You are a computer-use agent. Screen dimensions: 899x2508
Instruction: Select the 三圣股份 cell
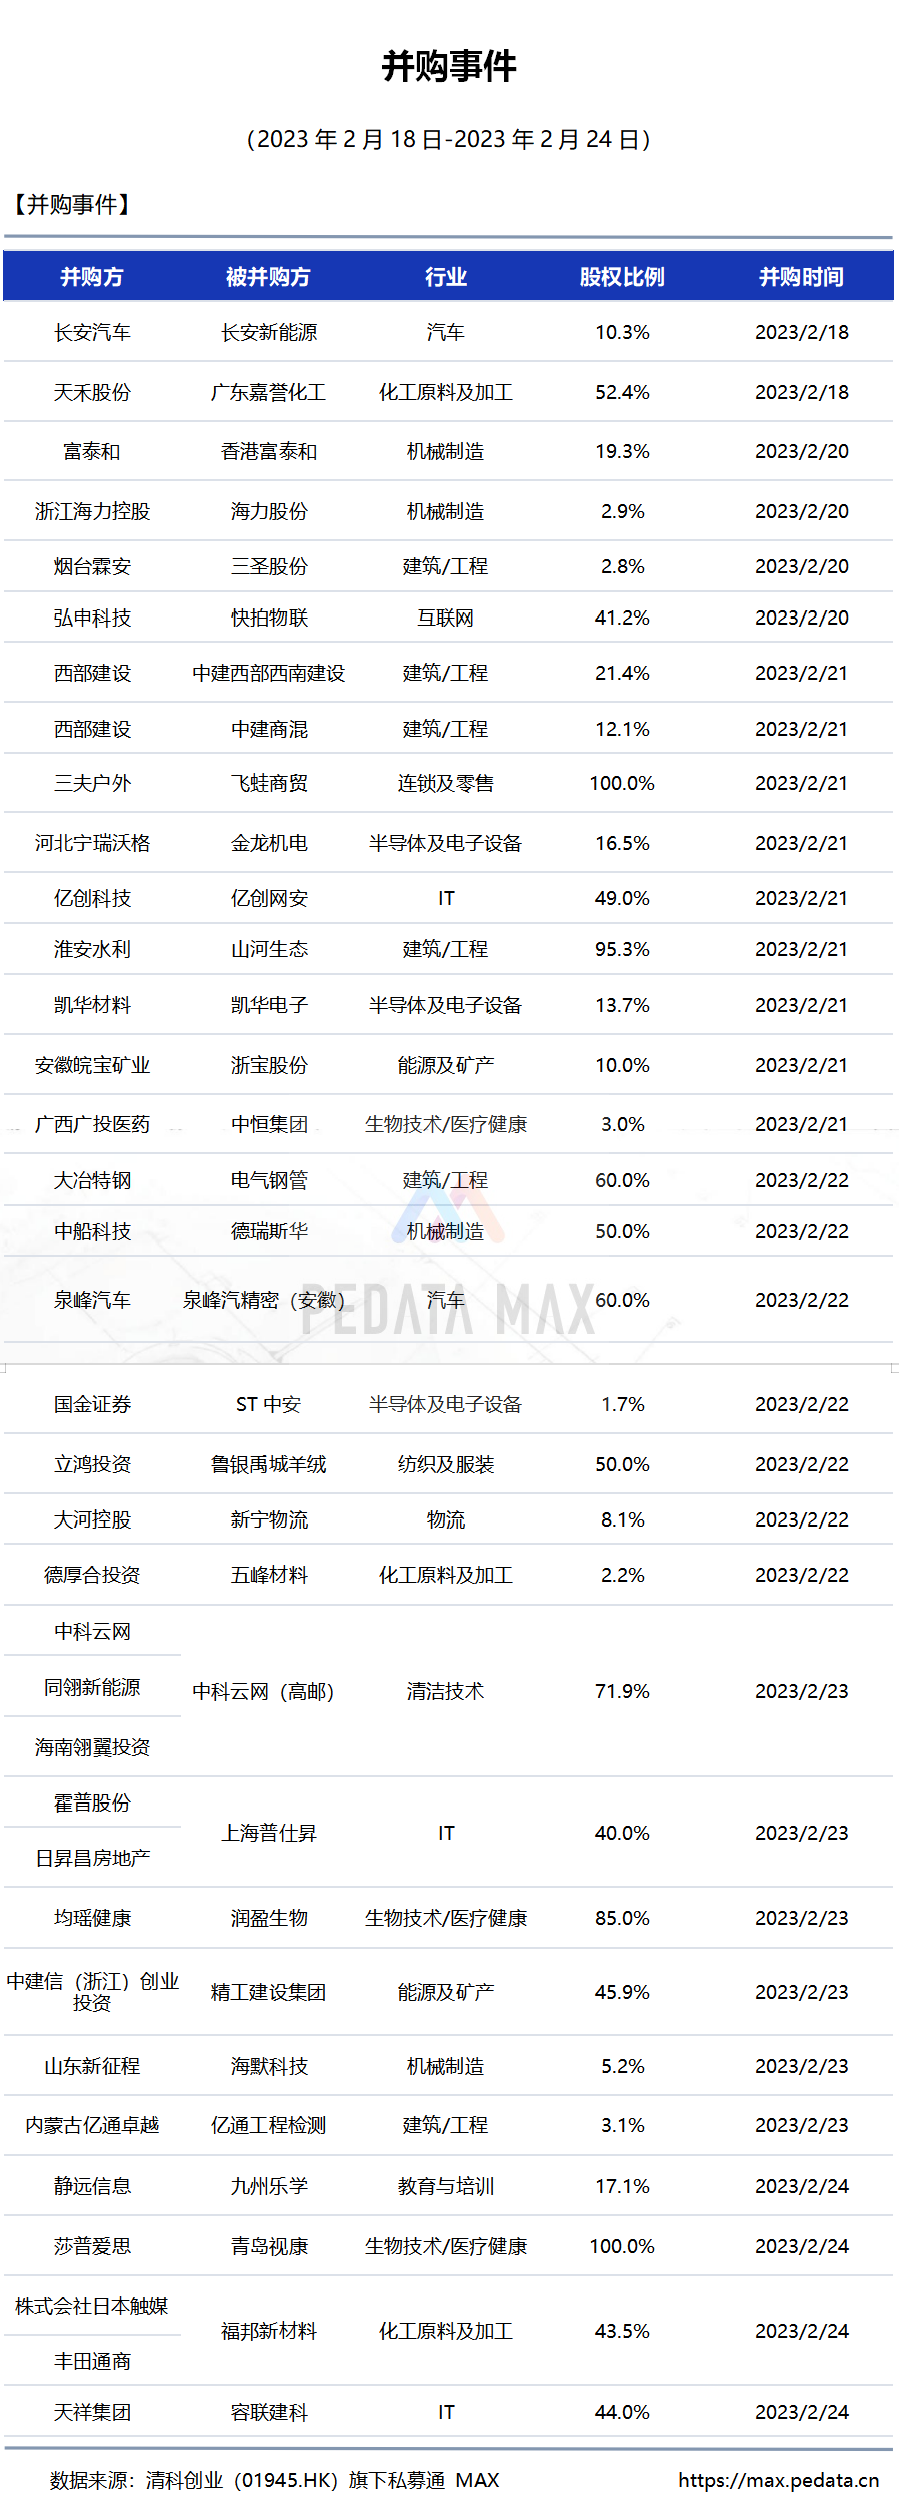tap(269, 567)
